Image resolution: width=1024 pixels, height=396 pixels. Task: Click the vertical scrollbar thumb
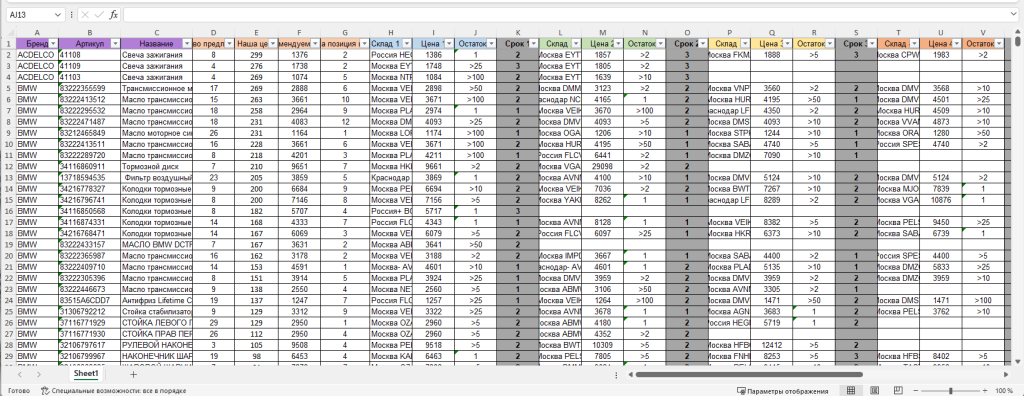tap(1017, 42)
